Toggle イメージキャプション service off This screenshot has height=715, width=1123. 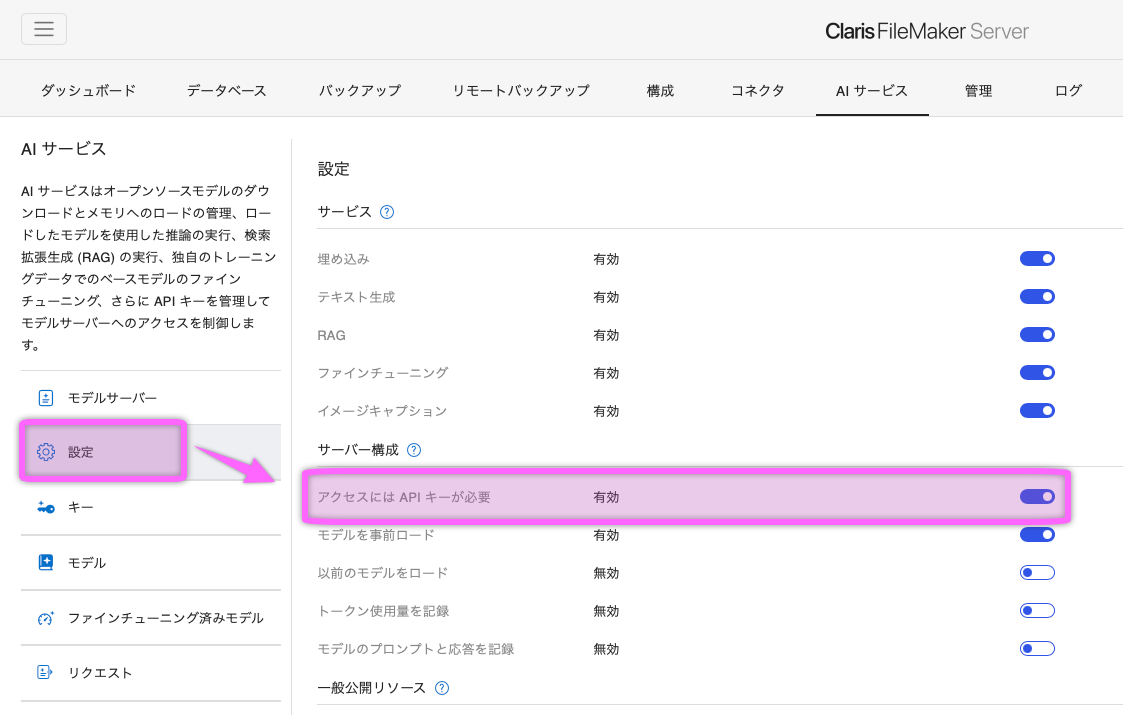click(1037, 411)
